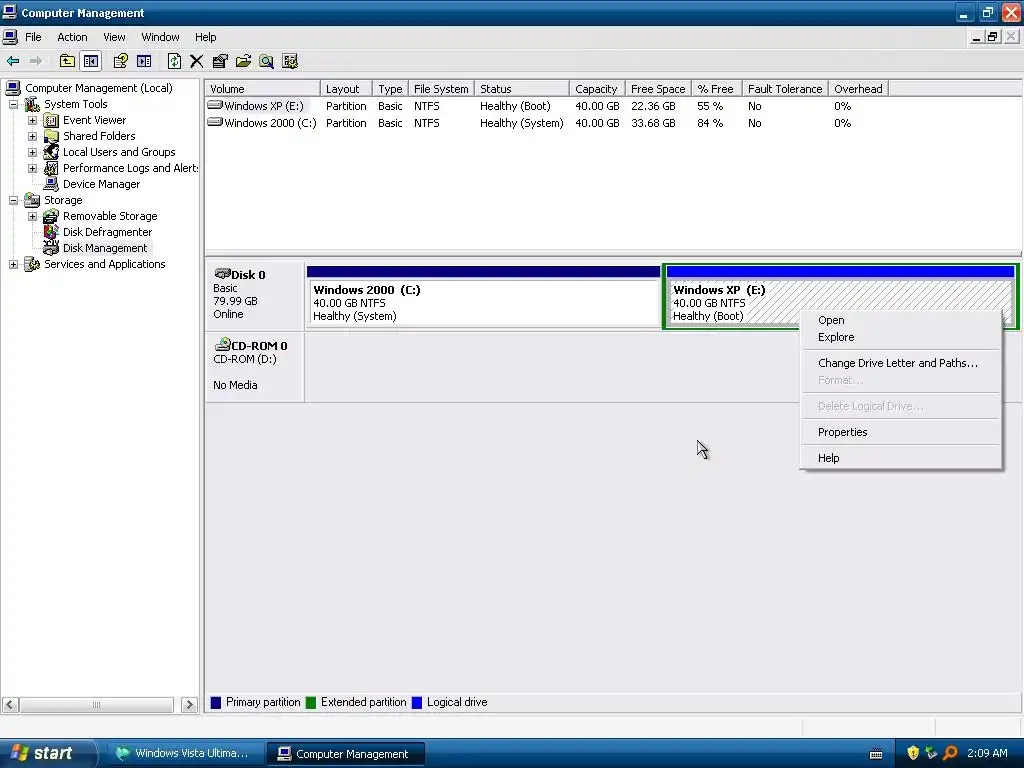Open the Help menu in the menu bar
The image size is (1024, 768).
pyautogui.click(x=205, y=37)
